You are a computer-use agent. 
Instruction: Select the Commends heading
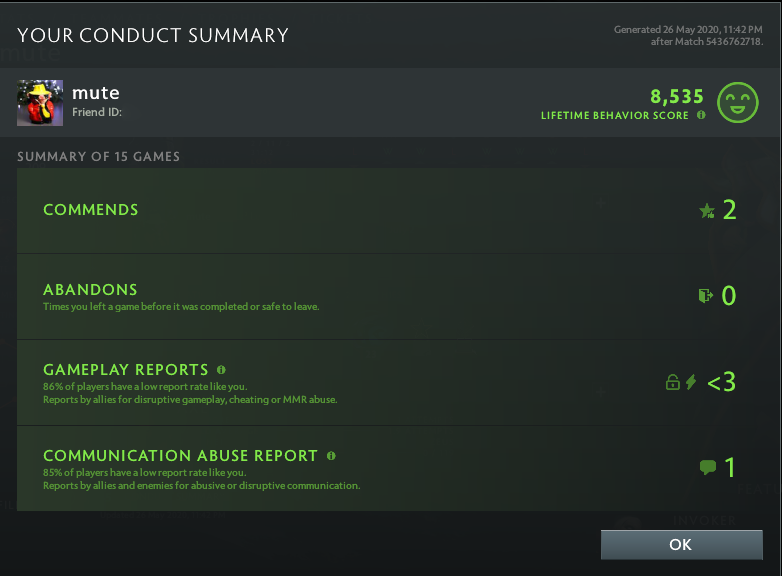[91, 210]
